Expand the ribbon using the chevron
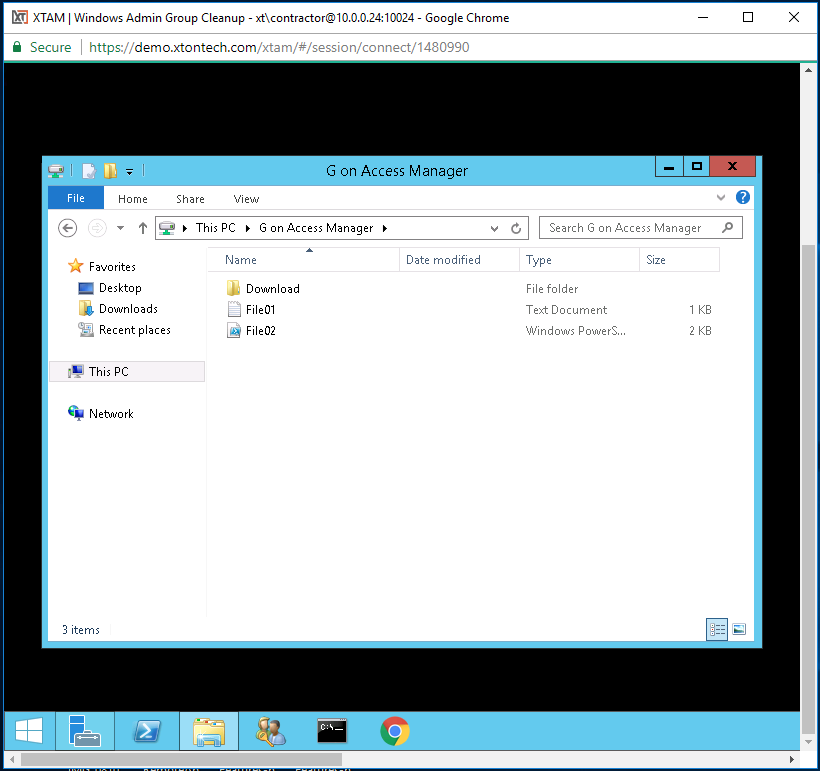Screen dimensions: 820x771 tap(722, 198)
